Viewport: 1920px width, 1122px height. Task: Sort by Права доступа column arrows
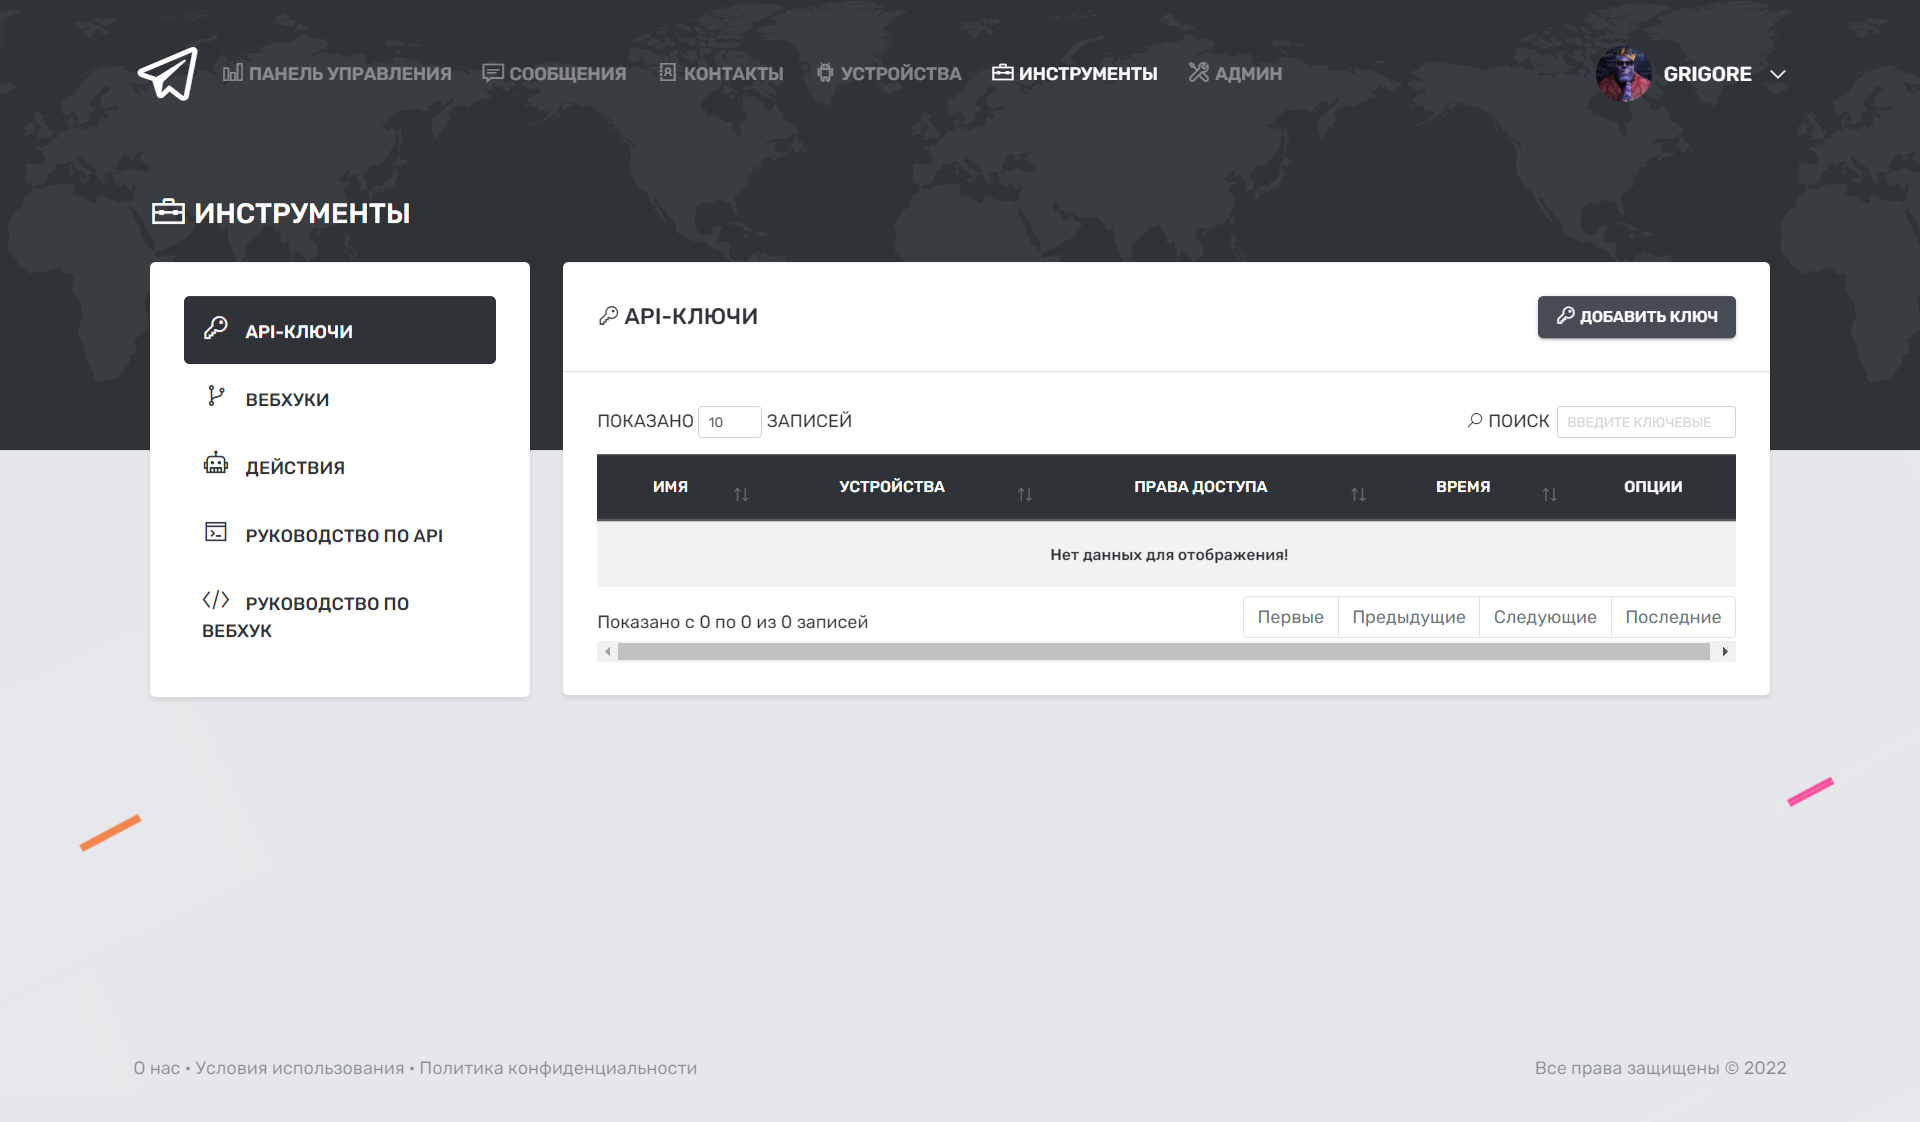pos(1358,494)
